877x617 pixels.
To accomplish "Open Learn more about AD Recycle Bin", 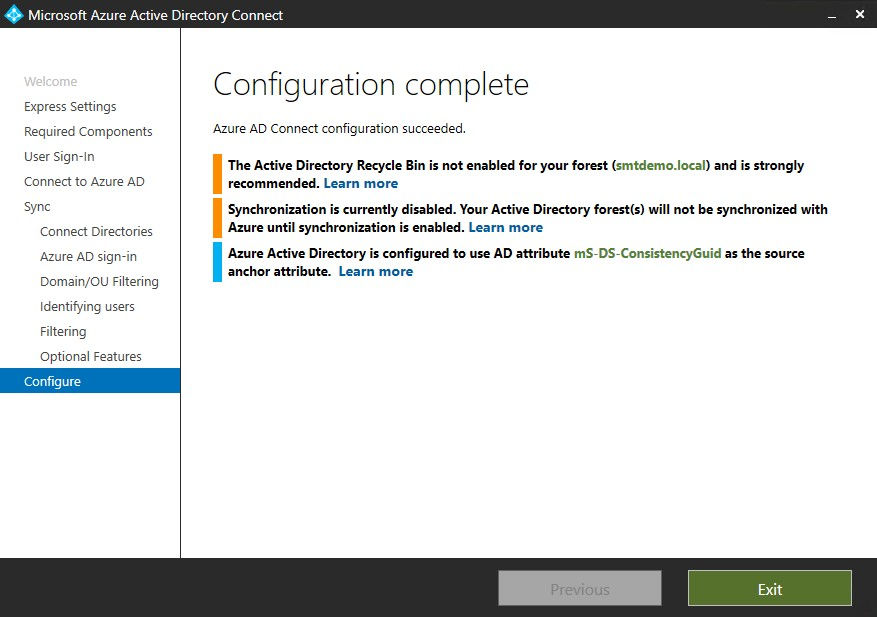I will (361, 183).
